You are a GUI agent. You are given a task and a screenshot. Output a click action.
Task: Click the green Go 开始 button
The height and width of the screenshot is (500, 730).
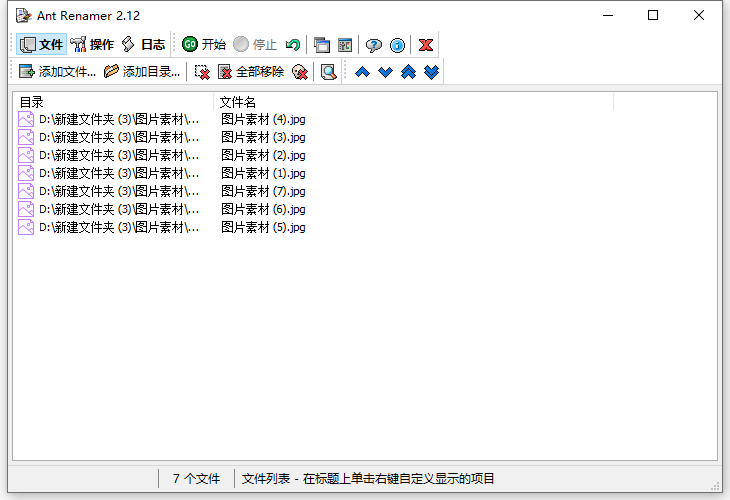coord(204,45)
